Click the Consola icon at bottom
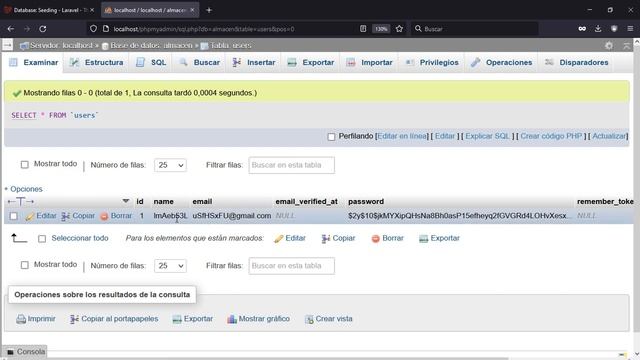Viewport: 640px width, 360px height. (11, 352)
